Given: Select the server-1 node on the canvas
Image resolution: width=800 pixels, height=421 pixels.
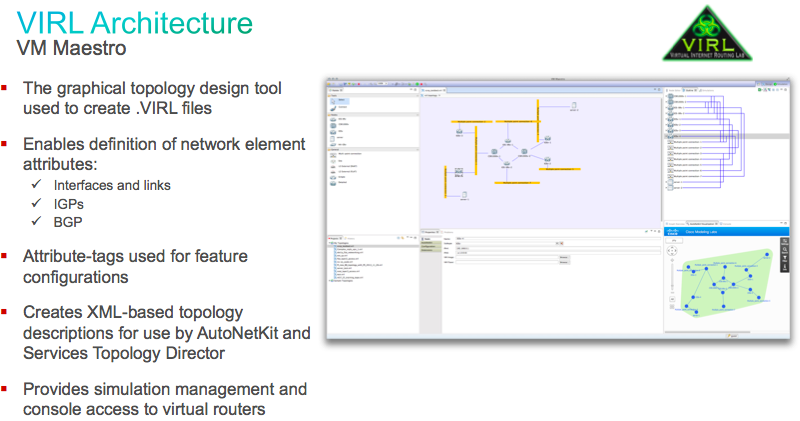Looking at the screenshot, I should (464, 195).
